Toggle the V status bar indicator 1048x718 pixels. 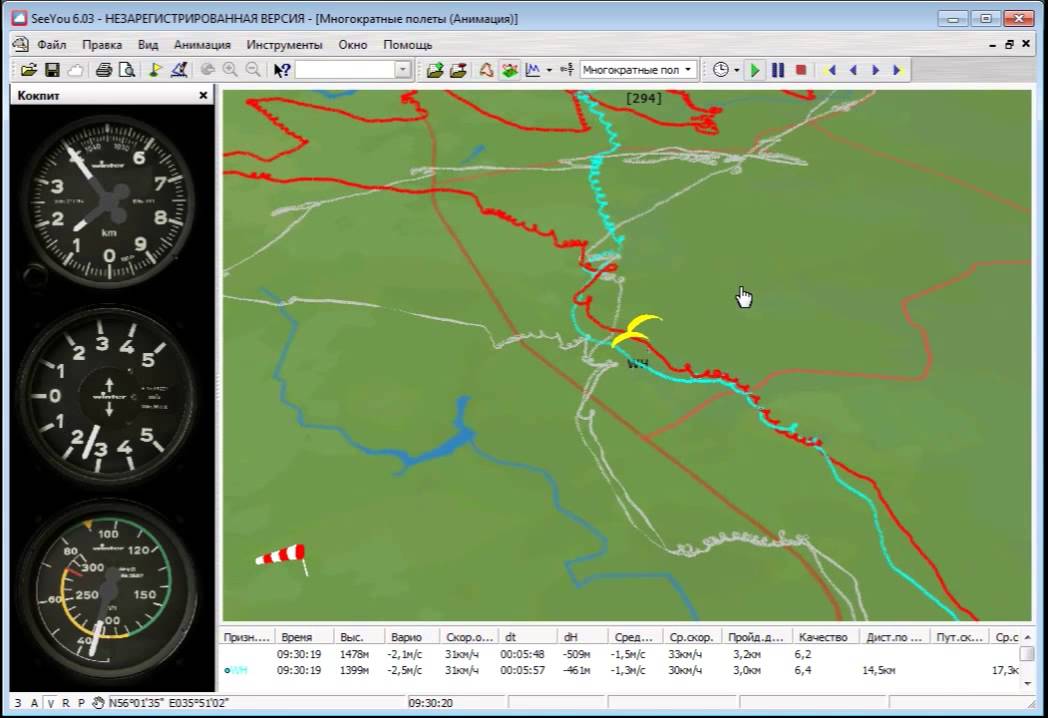(50, 703)
